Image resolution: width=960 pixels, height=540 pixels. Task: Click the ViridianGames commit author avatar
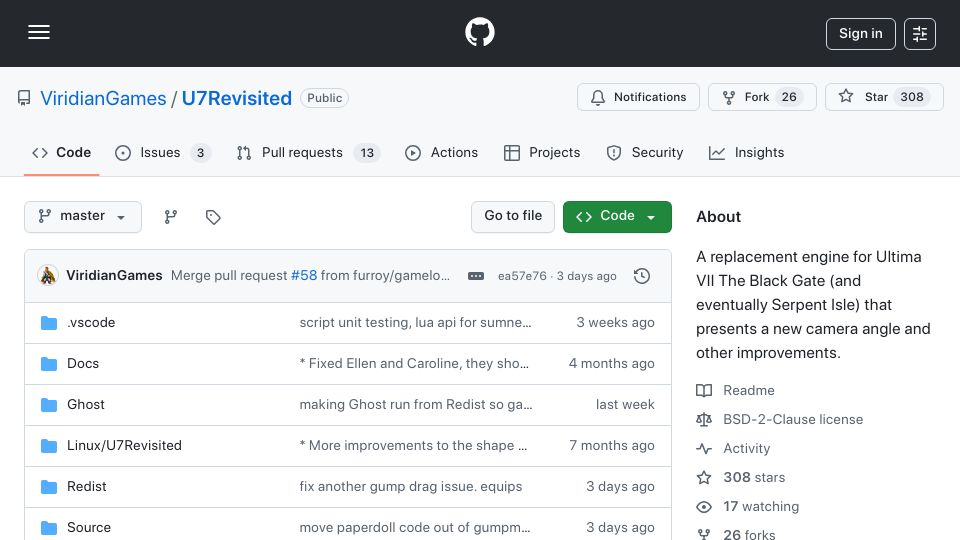pyautogui.click(x=48, y=276)
